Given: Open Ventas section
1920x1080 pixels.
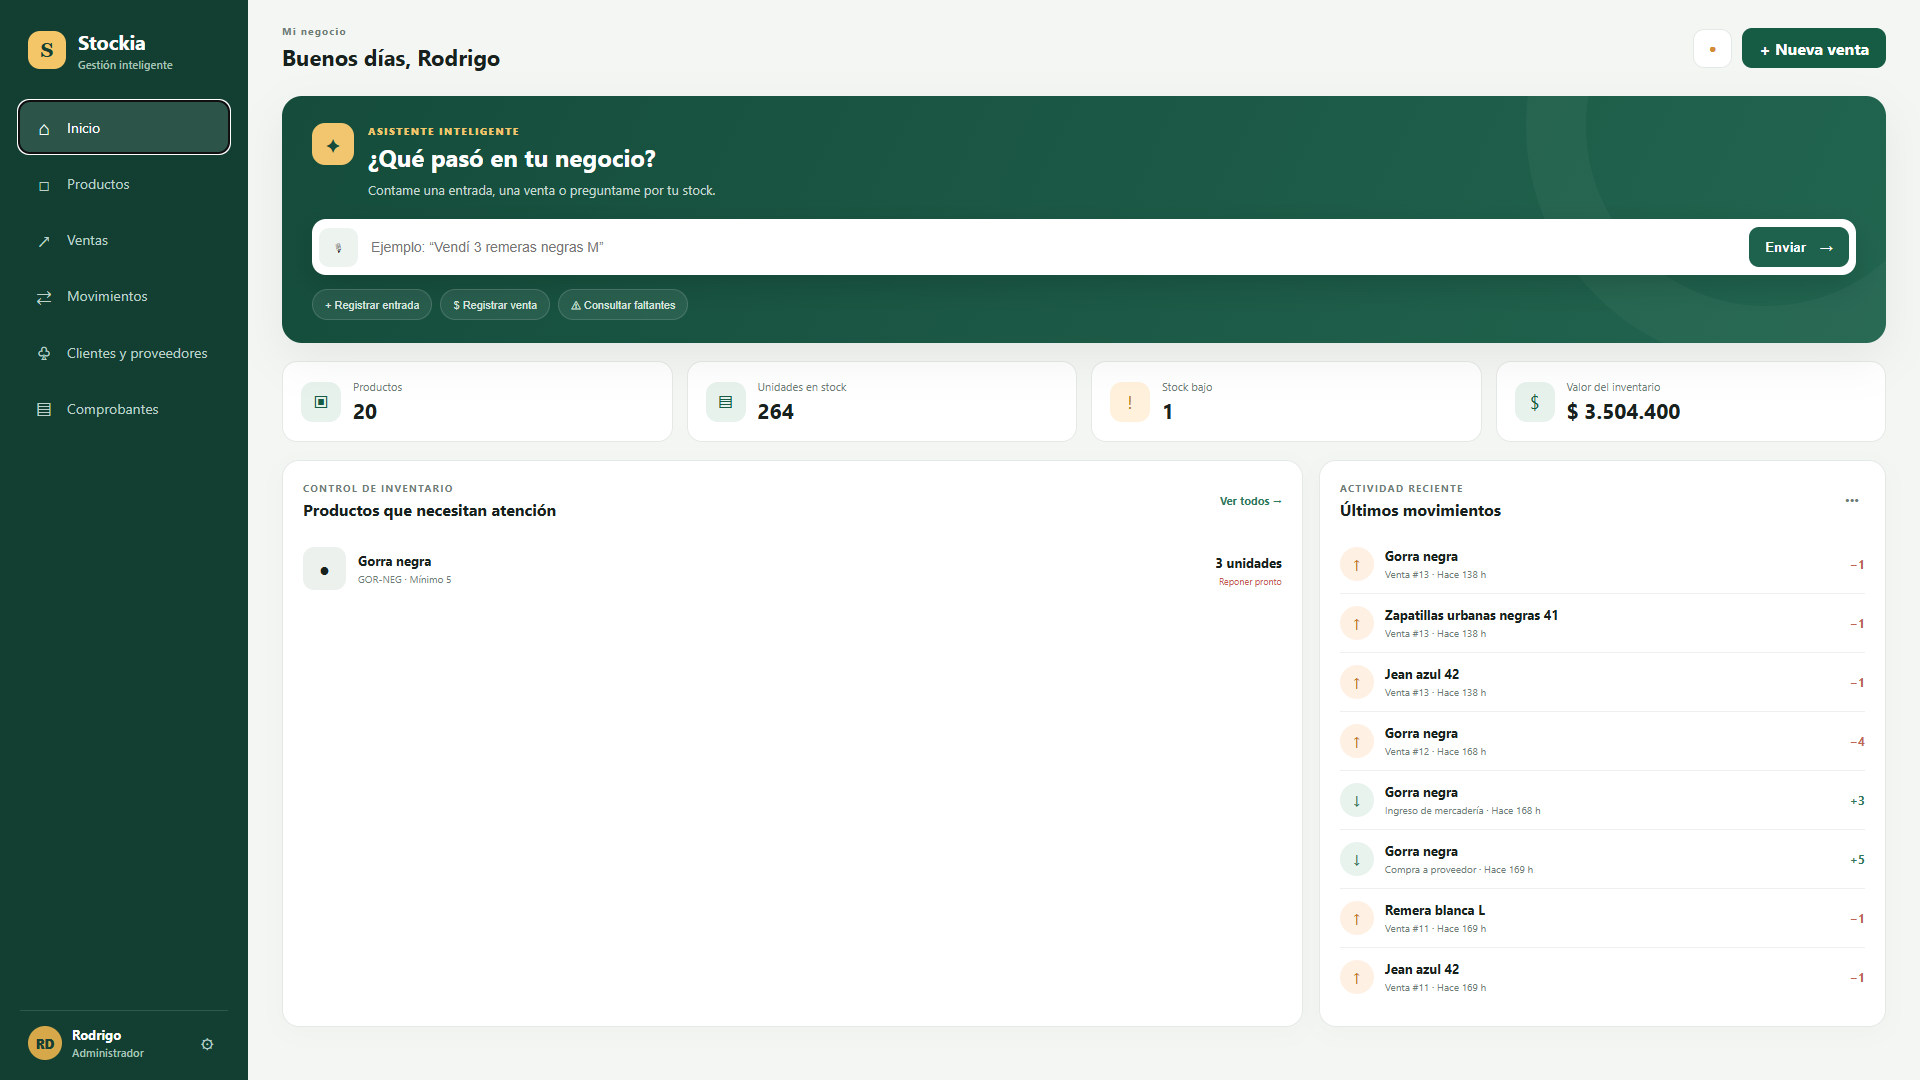Looking at the screenshot, I should click(124, 241).
